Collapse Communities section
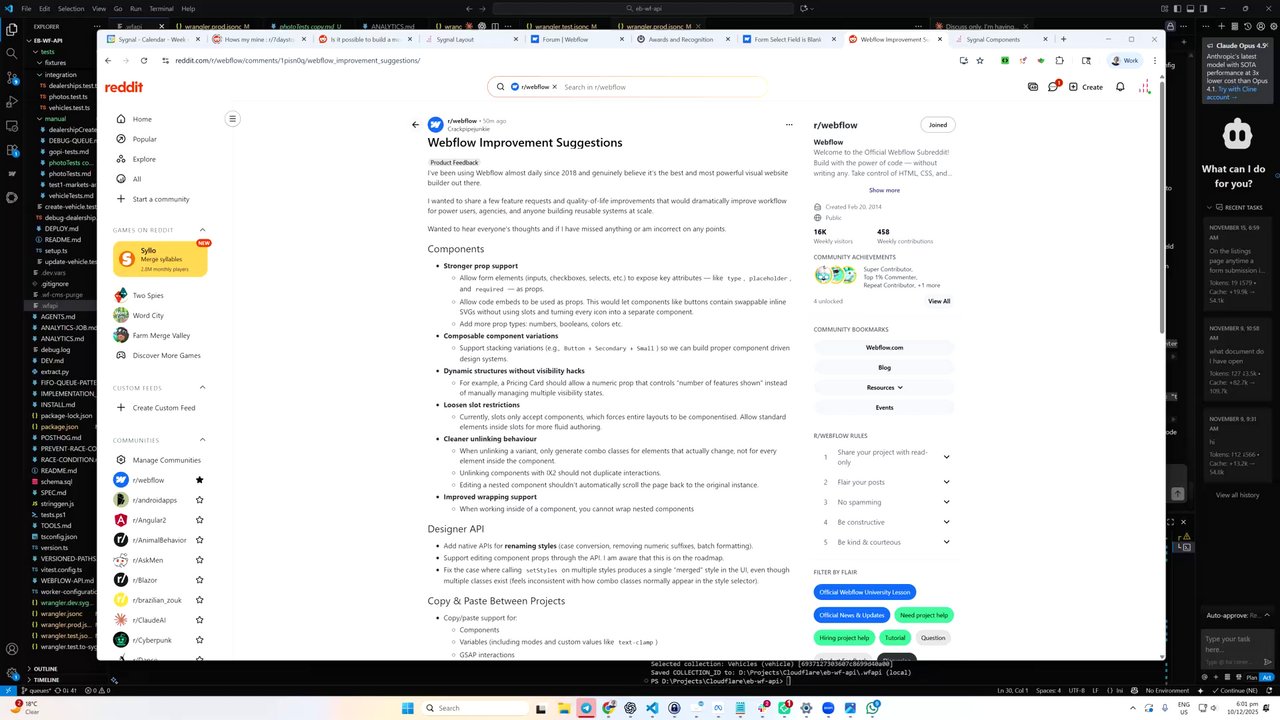 point(202,440)
